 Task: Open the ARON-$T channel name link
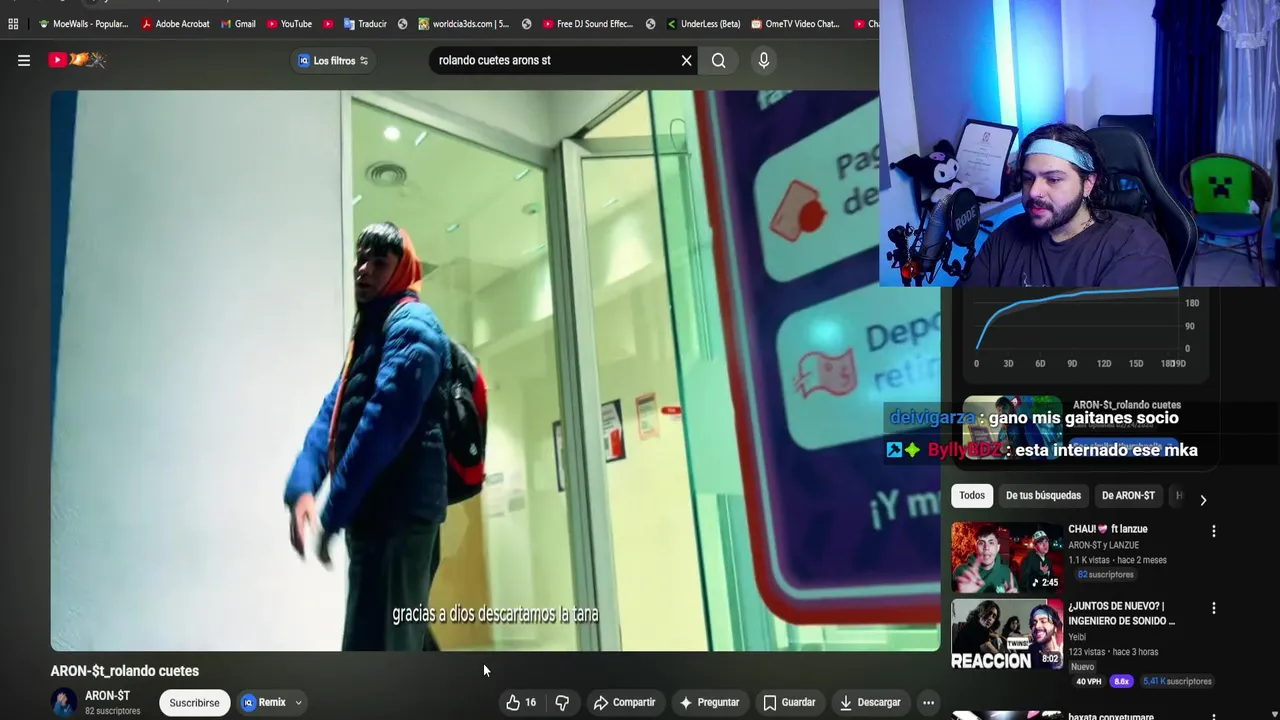107,696
